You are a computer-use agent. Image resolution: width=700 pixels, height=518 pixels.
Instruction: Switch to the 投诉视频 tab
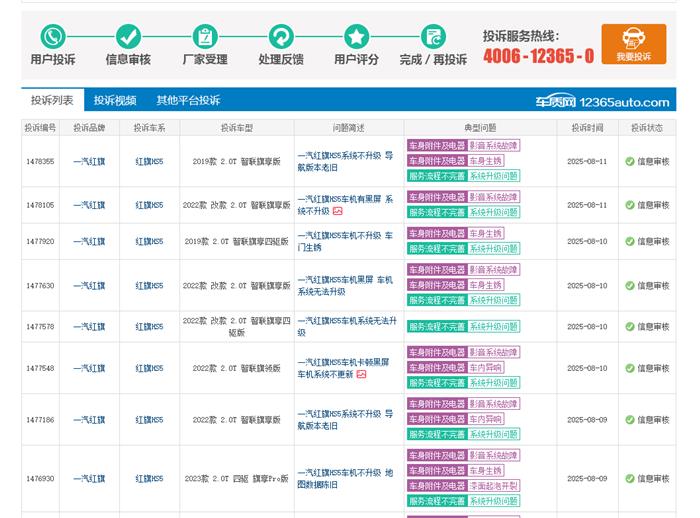coord(115,100)
